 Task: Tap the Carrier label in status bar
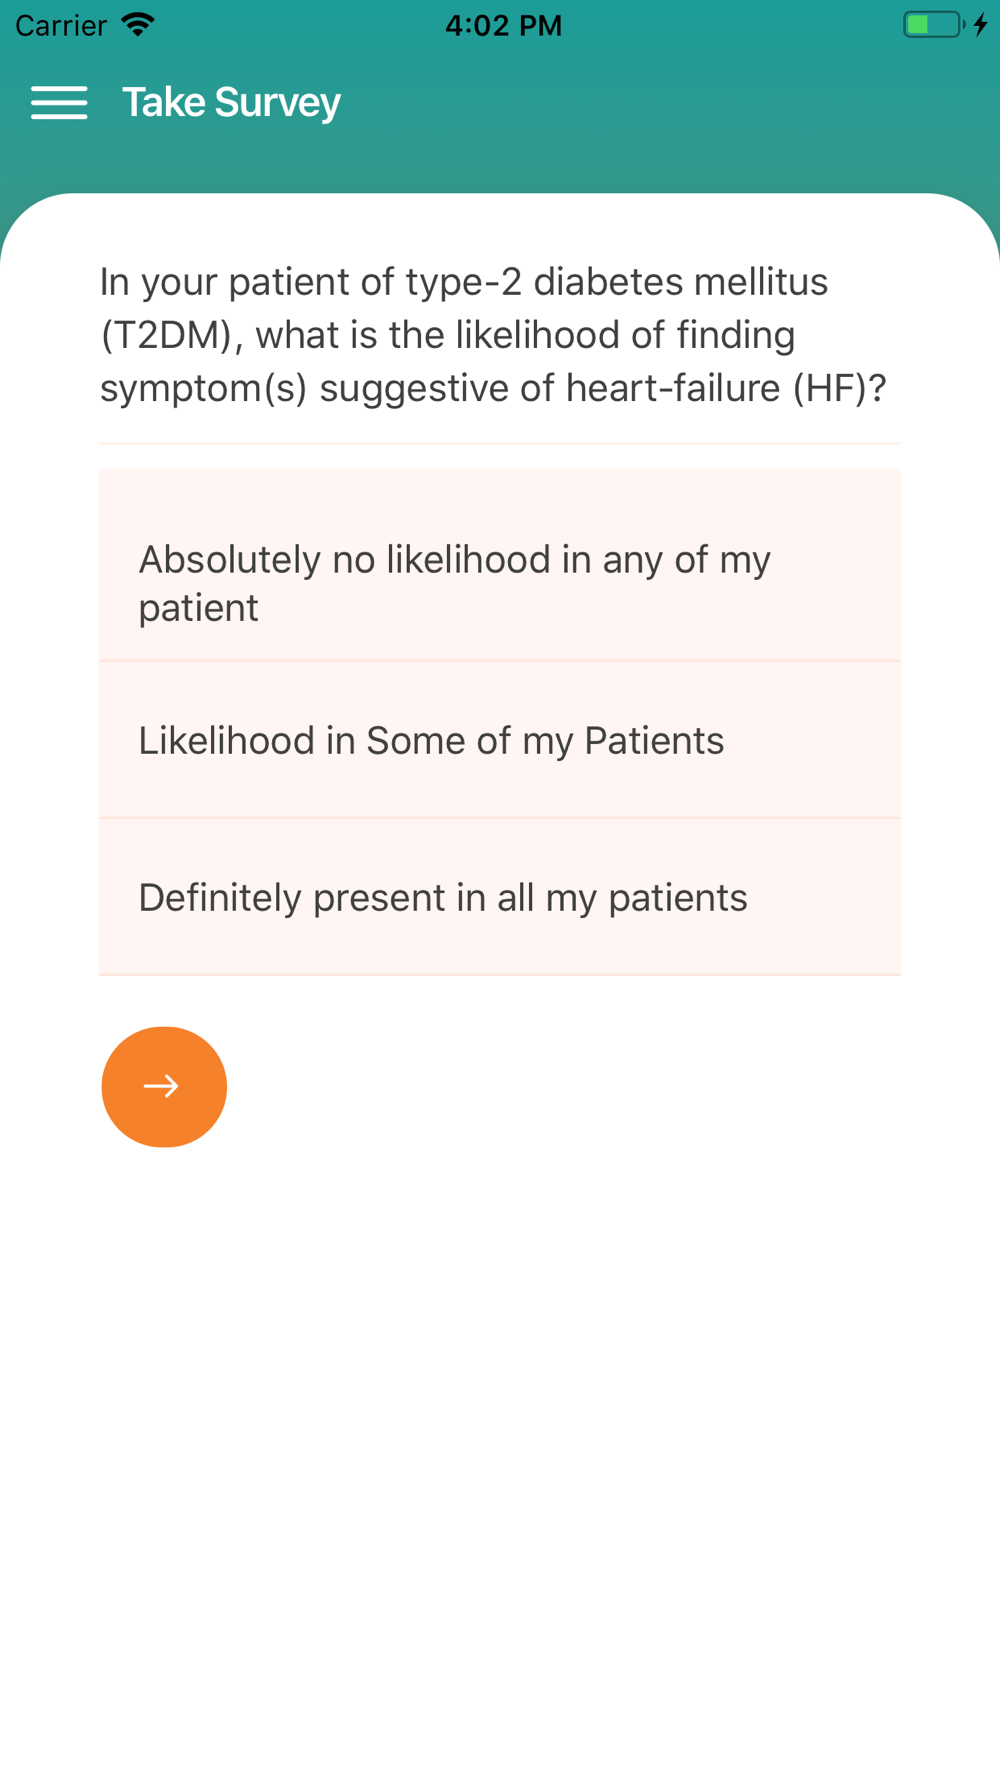pyautogui.click(x=61, y=25)
